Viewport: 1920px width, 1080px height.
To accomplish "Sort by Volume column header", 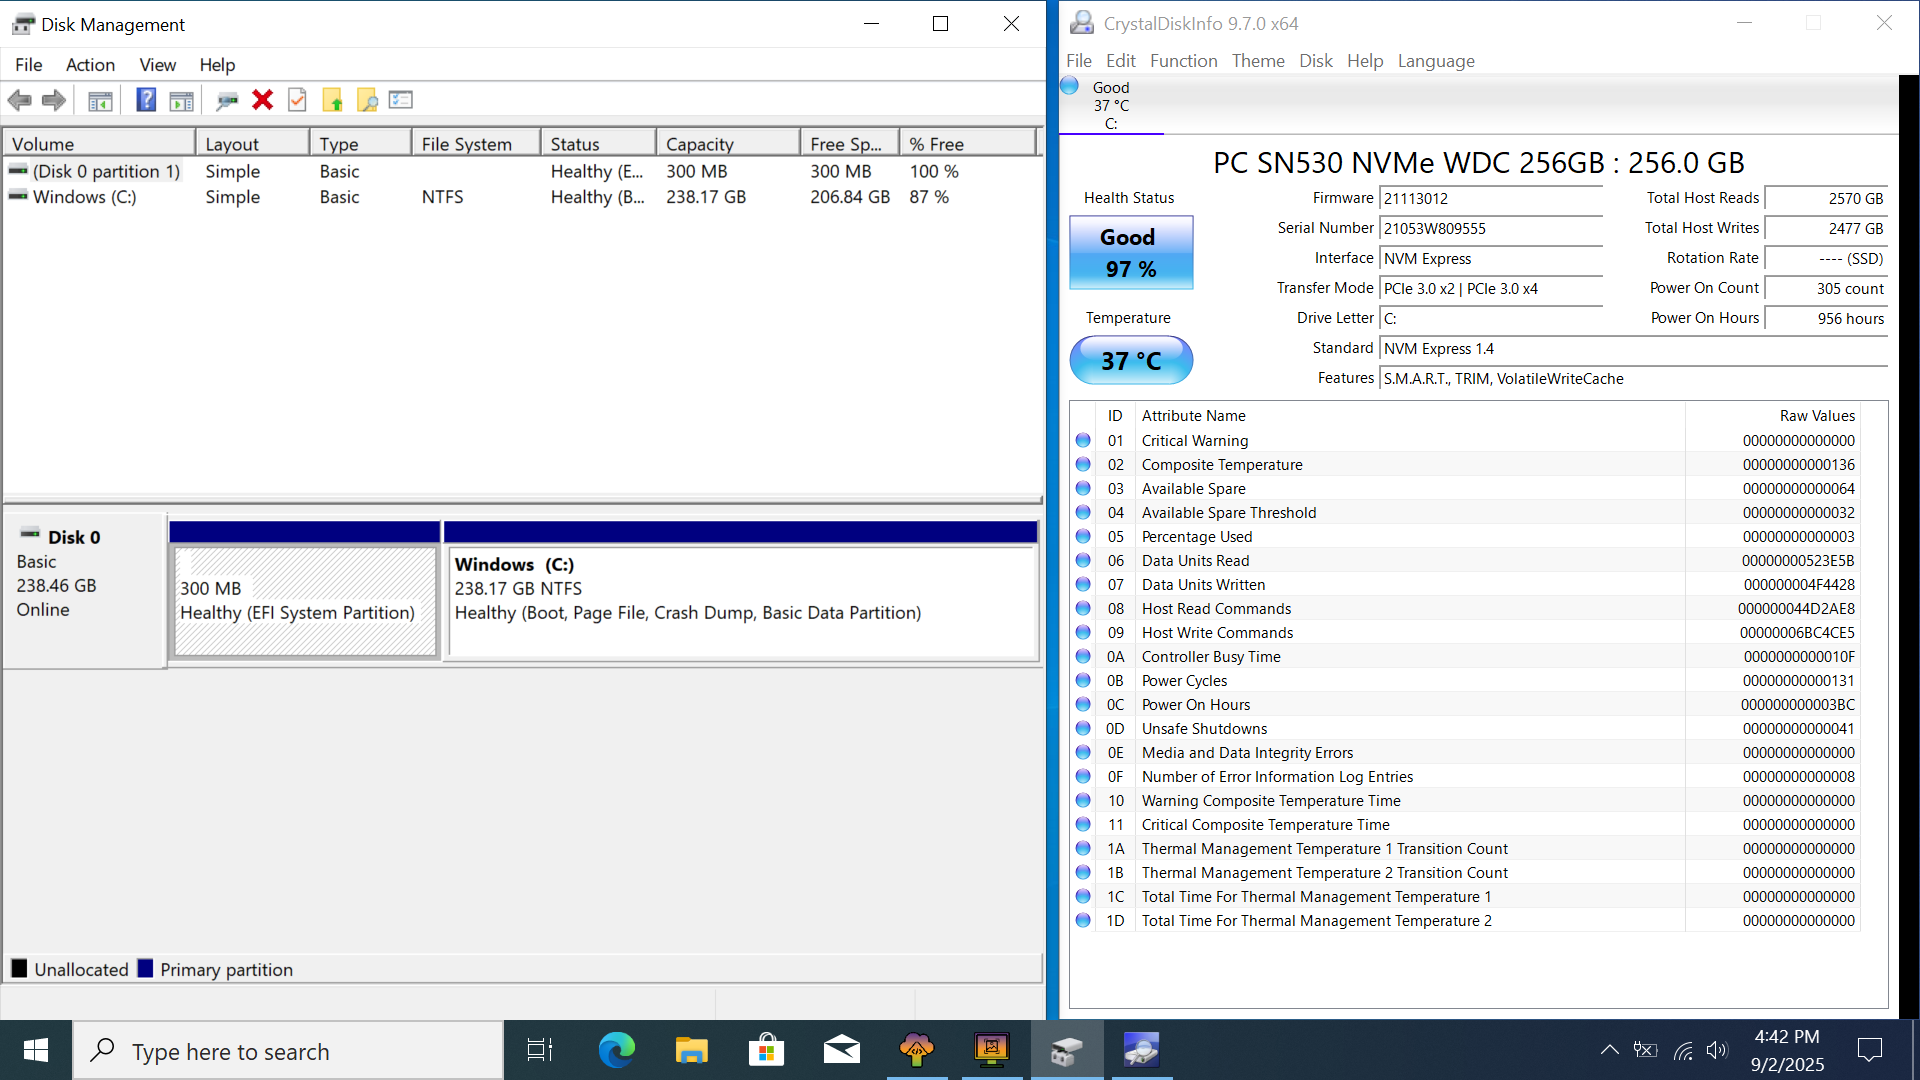I will coord(99,144).
